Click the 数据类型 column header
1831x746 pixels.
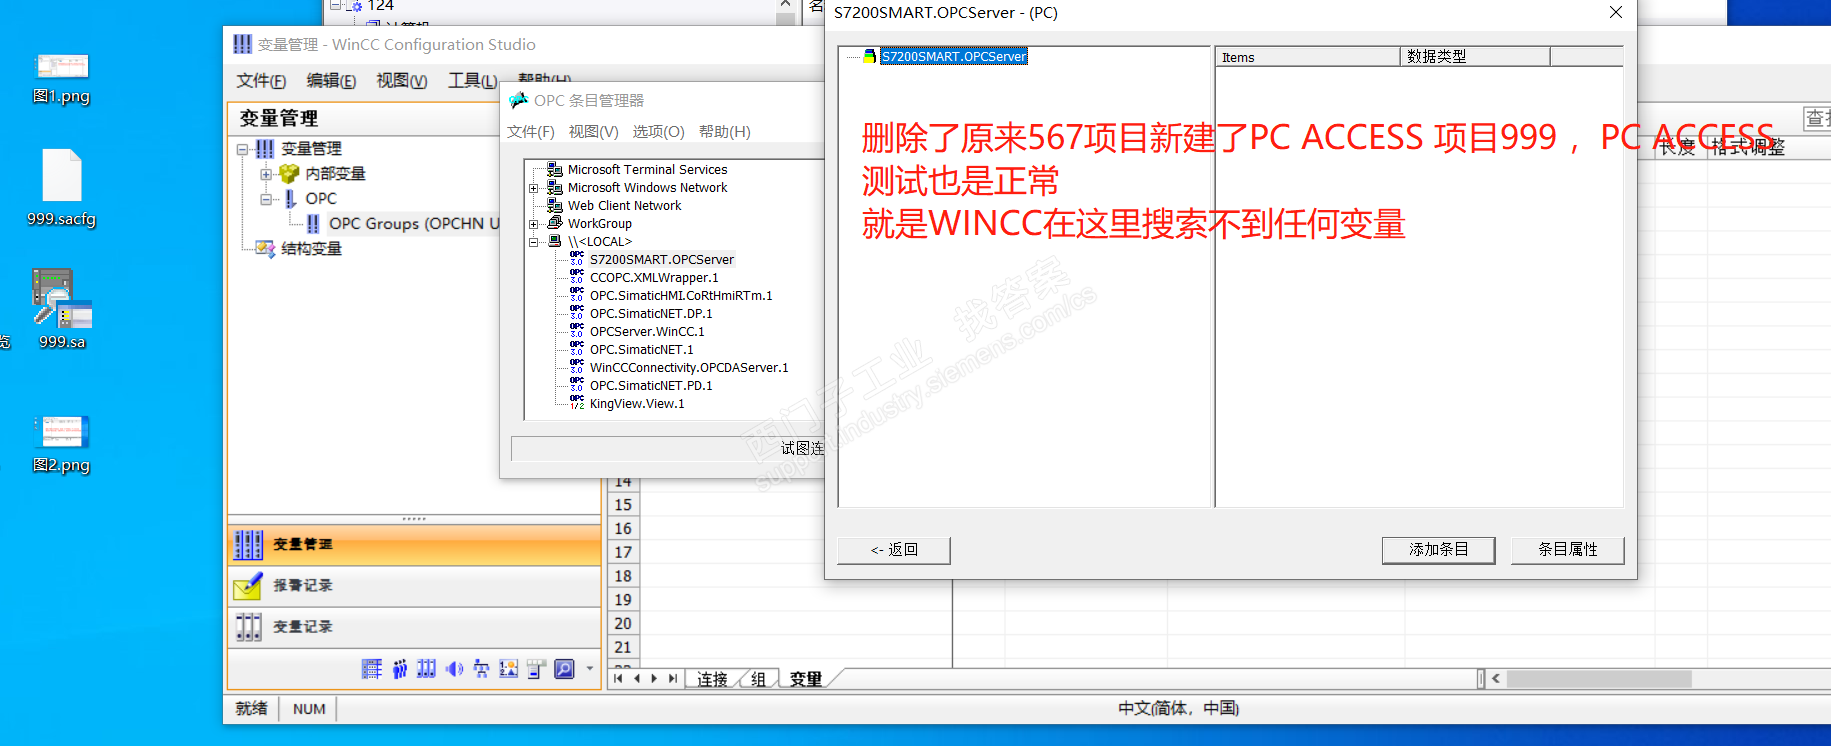(x=1475, y=57)
